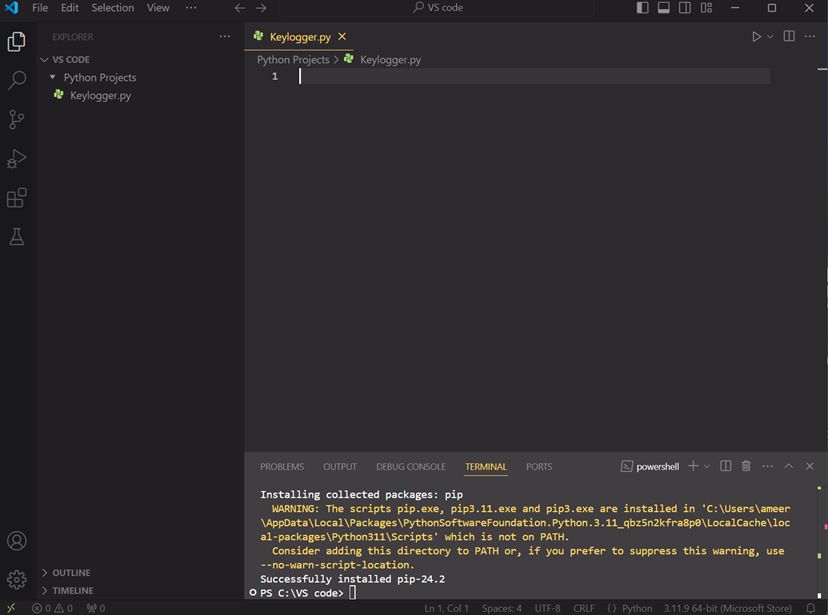The image size is (828, 615).
Task: Click the Run Python File play button
Action: [x=756, y=36]
